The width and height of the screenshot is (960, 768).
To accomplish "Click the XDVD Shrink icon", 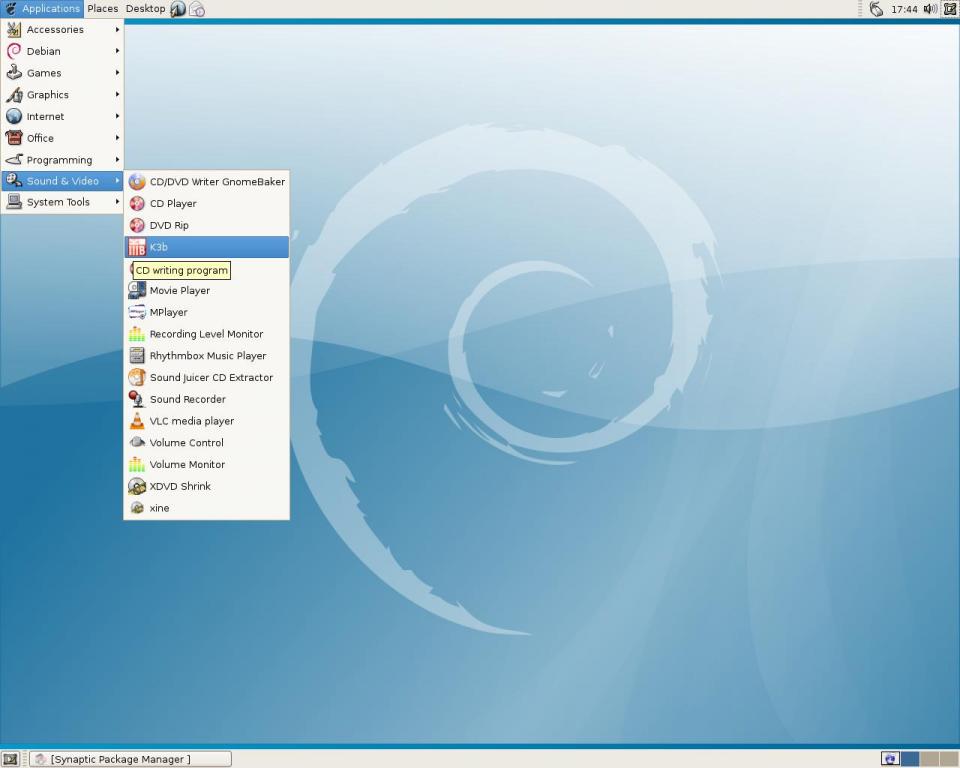I will click(137, 486).
